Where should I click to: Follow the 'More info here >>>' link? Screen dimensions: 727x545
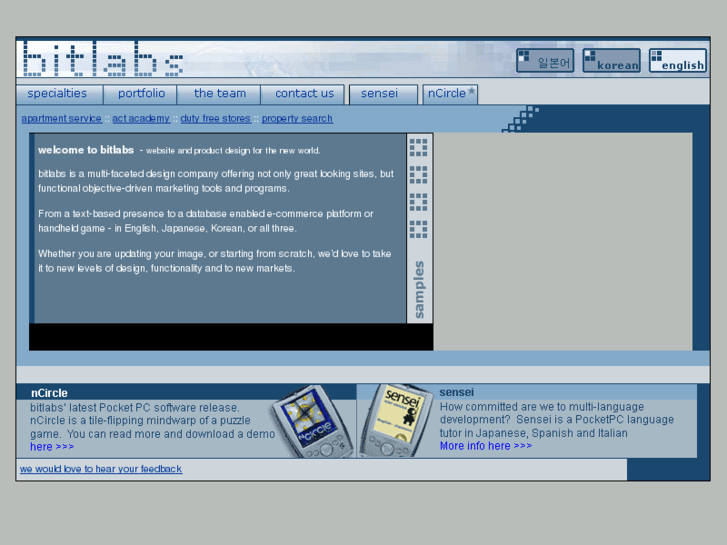tap(486, 446)
